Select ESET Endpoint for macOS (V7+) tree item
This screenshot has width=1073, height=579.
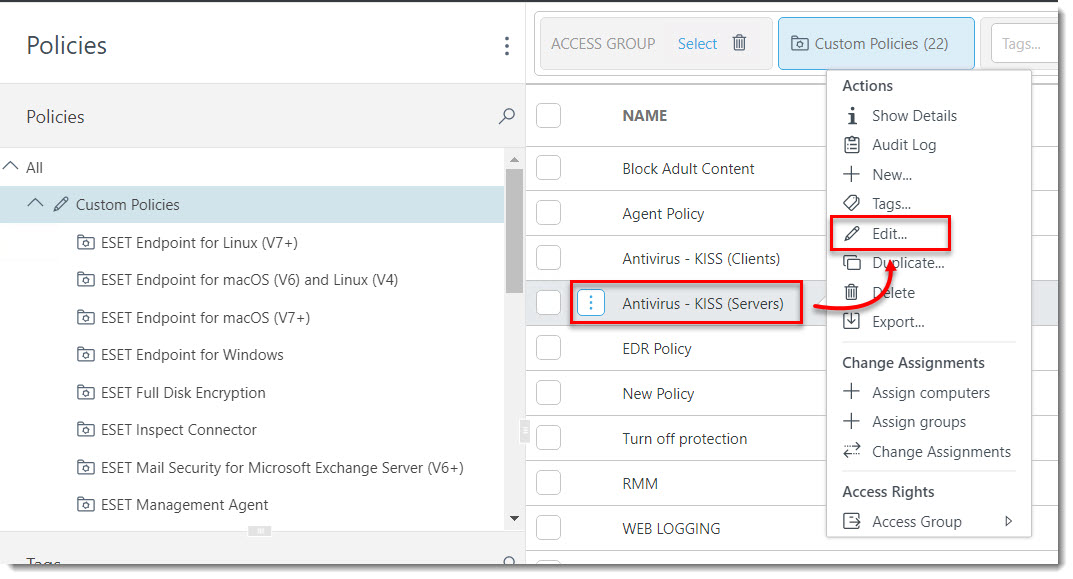tap(205, 318)
